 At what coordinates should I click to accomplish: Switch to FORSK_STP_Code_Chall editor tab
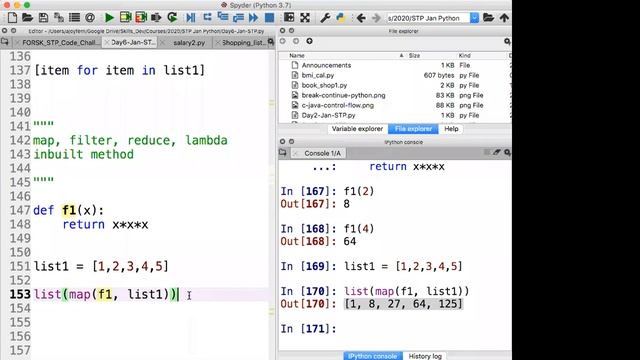coord(58,42)
